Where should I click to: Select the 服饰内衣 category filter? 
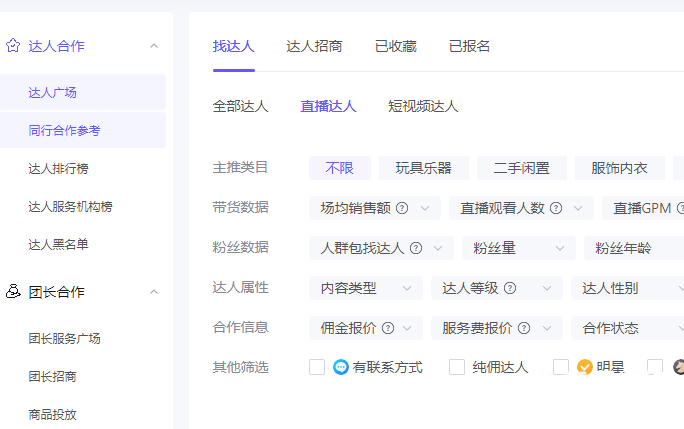click(x=619, y=168)
